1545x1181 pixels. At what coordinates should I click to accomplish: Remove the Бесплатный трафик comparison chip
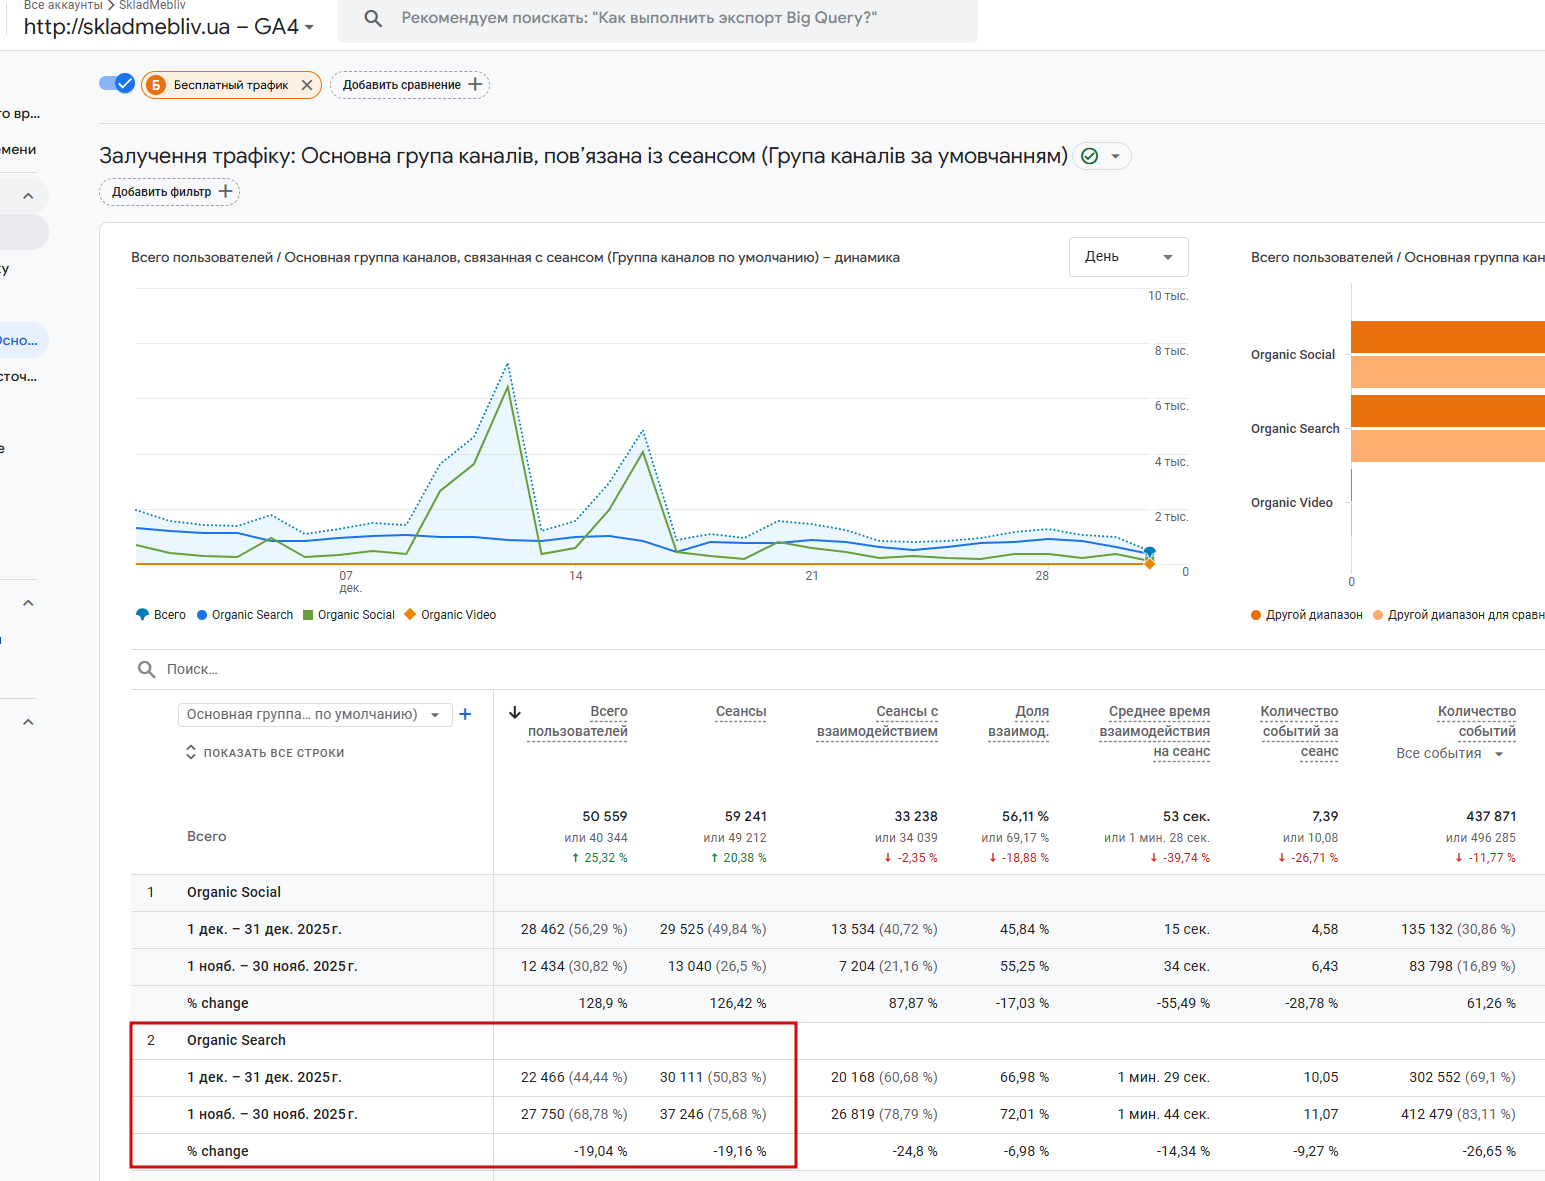[307, 85]
